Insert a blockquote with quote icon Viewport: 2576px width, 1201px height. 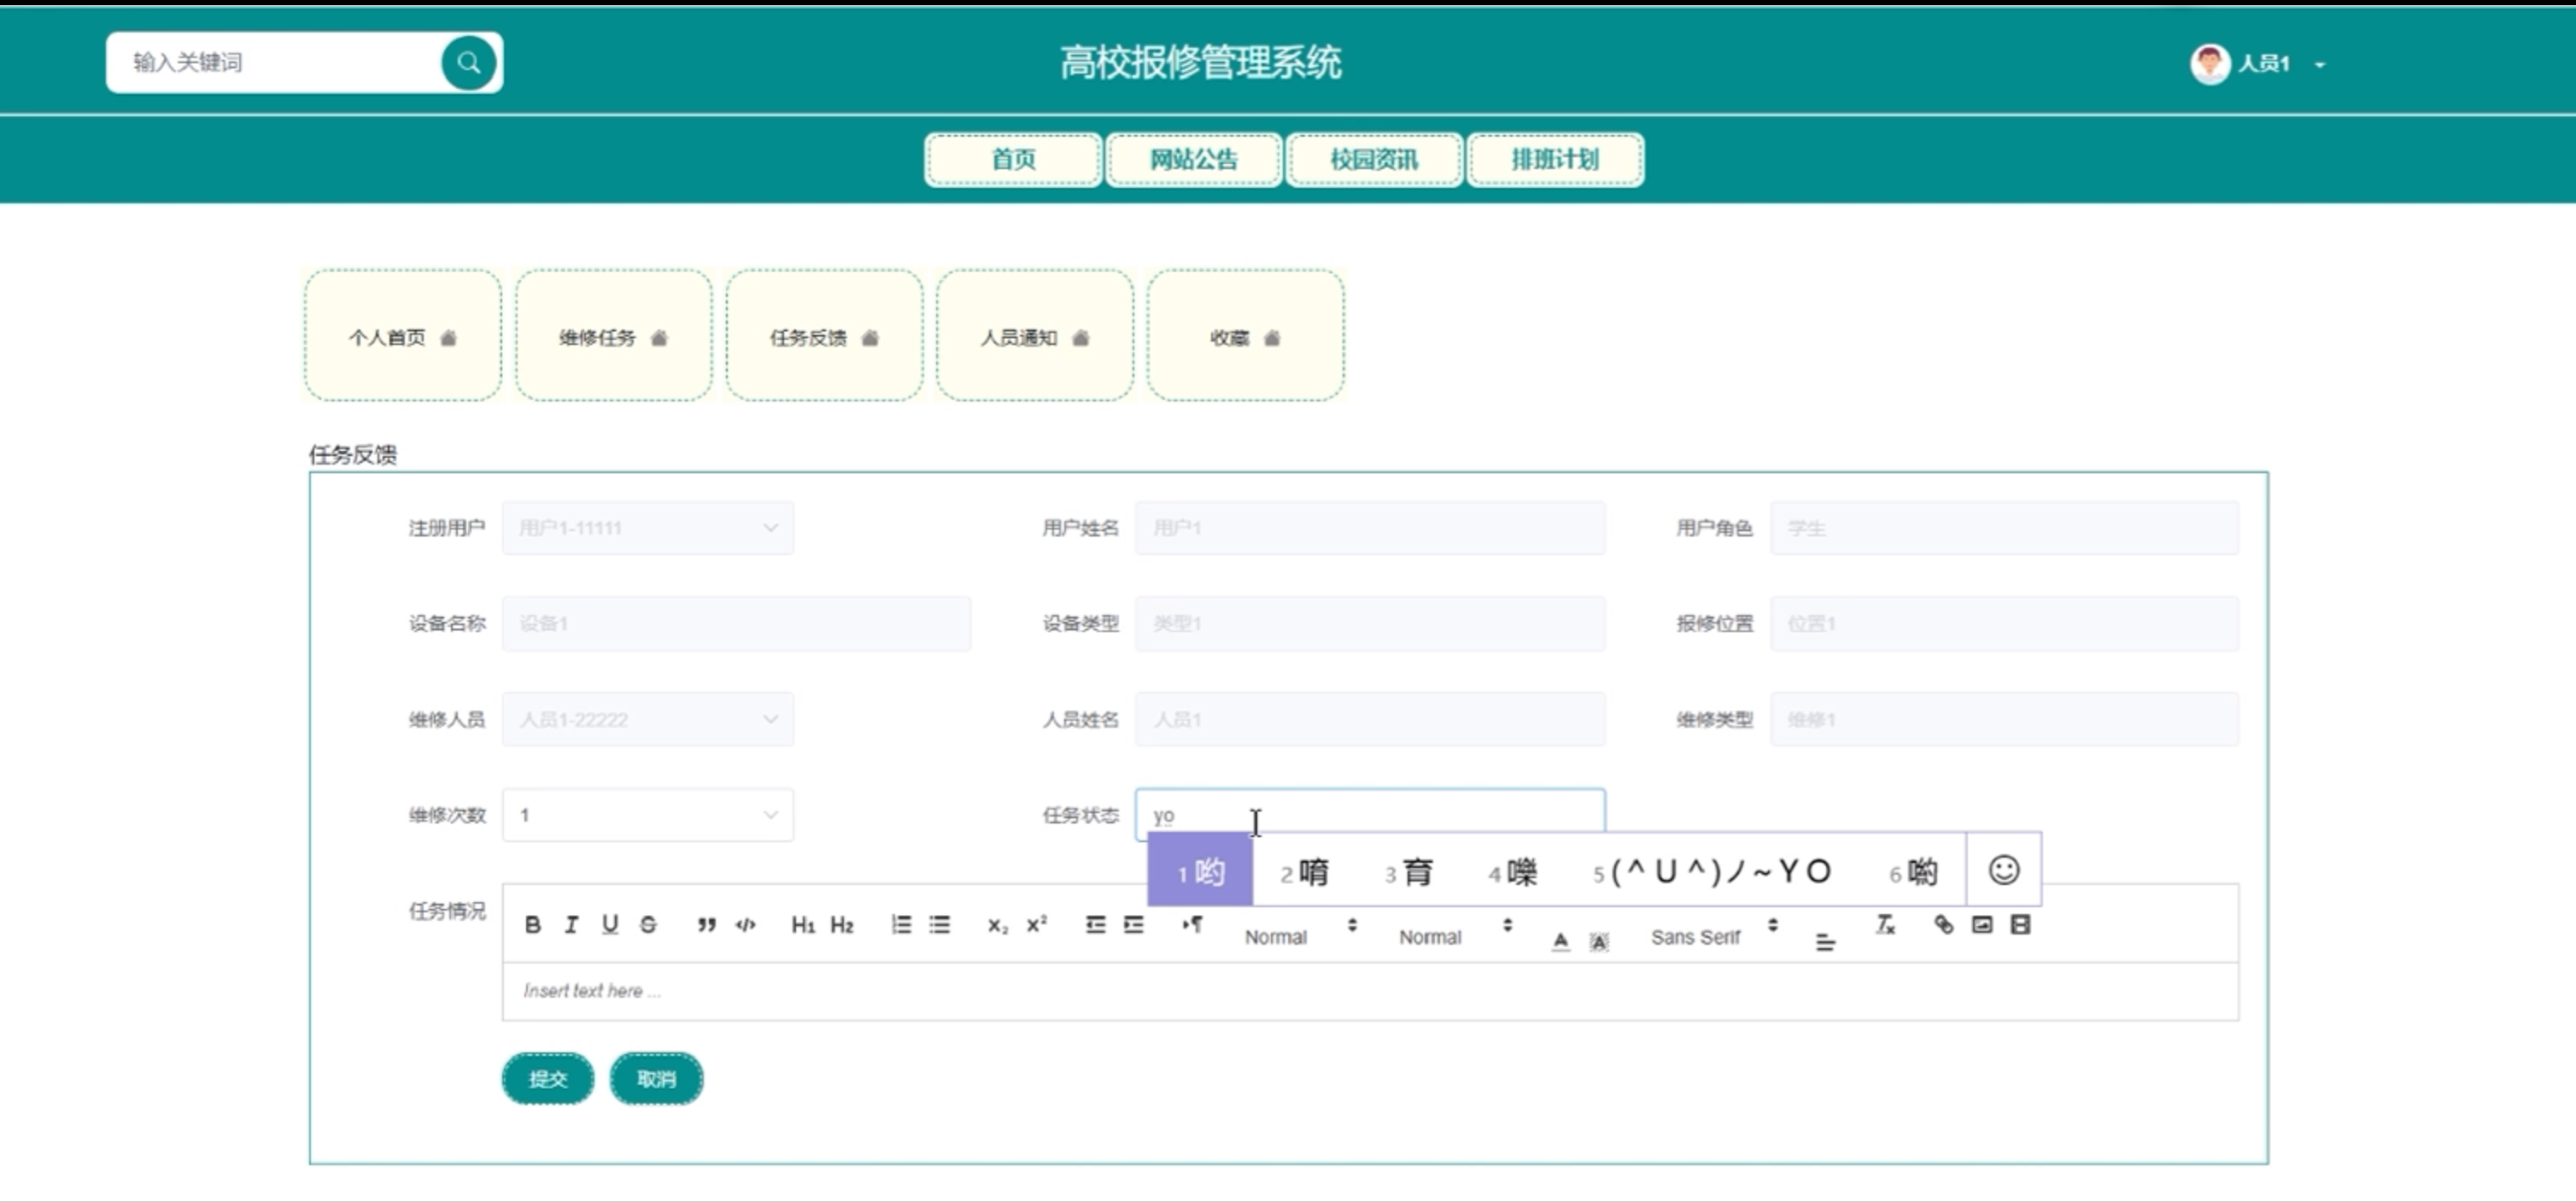[706, 925]
